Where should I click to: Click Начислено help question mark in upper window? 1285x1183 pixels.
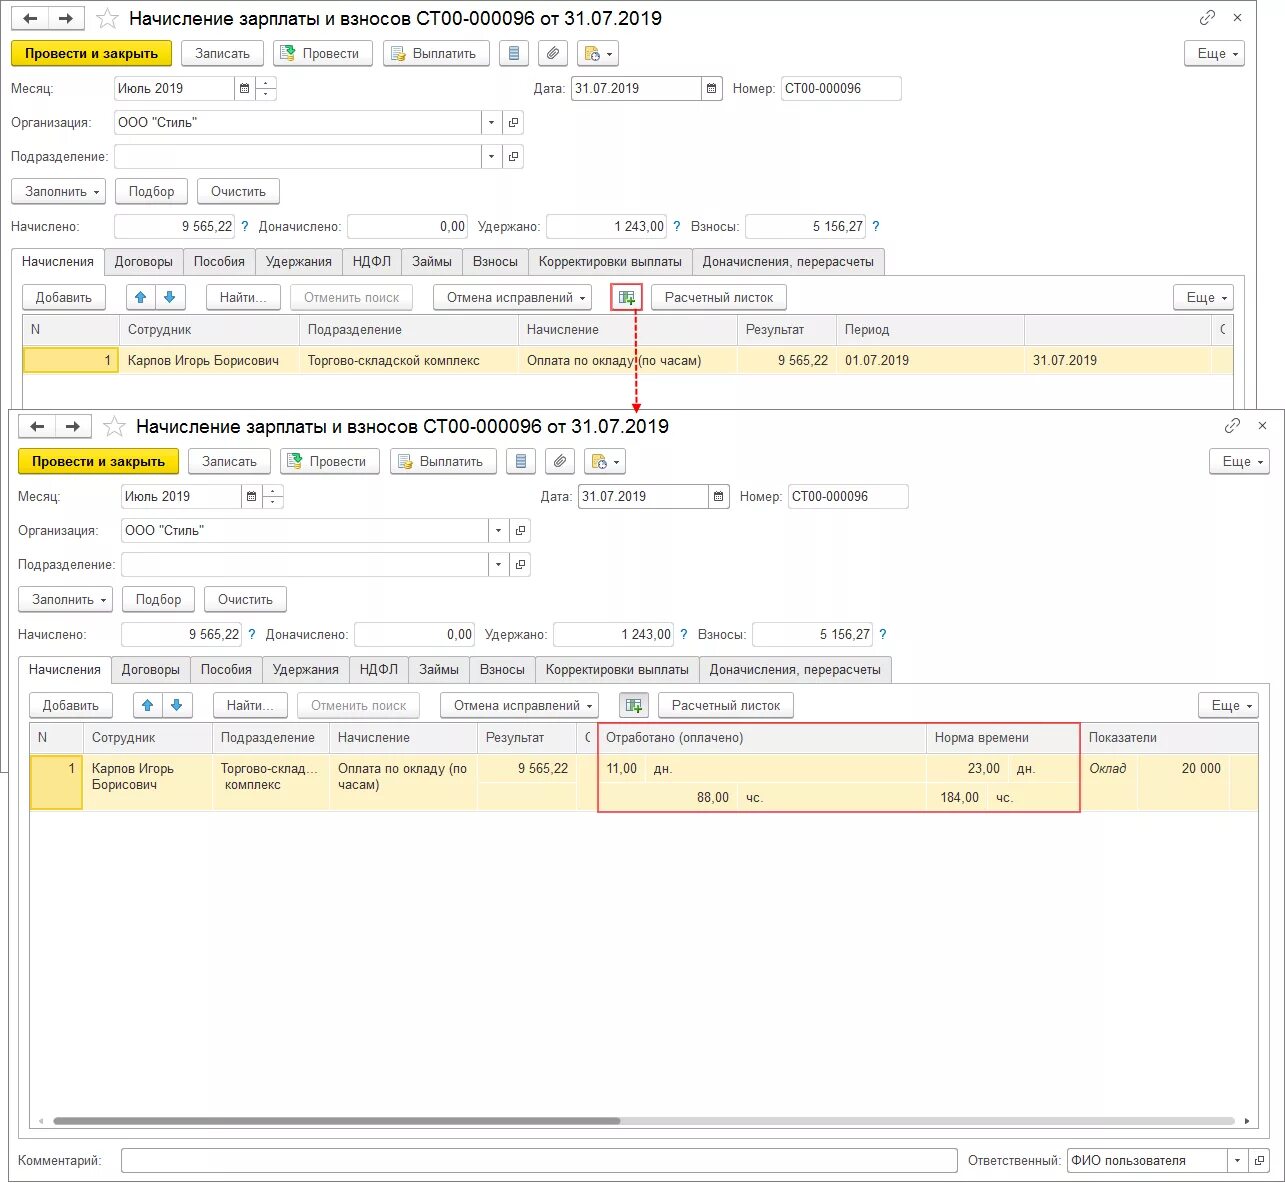pyautogui.click(x=245, y=226)
